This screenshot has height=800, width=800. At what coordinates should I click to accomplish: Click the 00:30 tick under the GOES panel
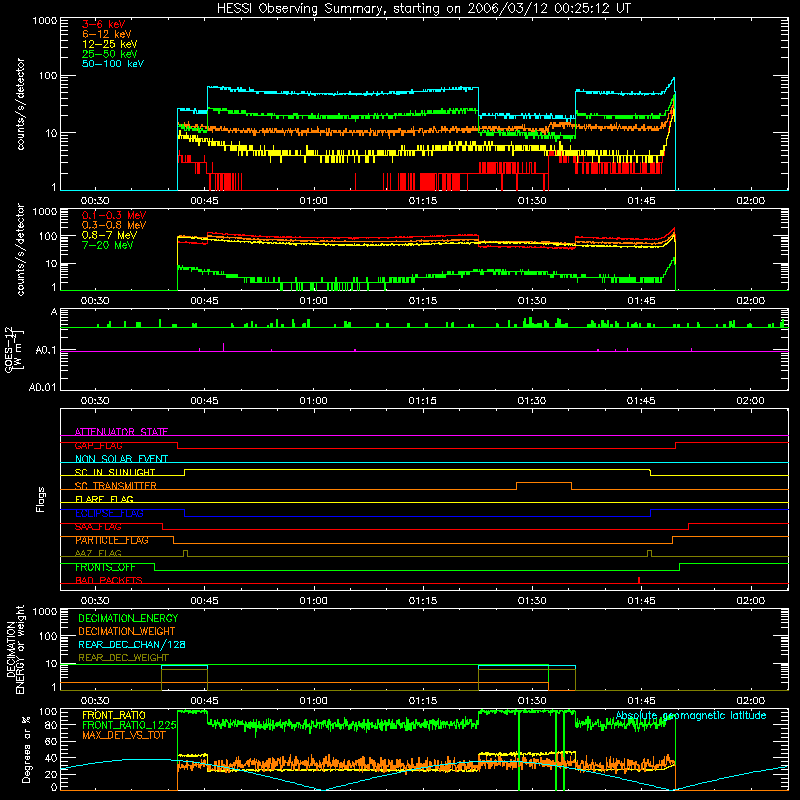tap(95, 401)
